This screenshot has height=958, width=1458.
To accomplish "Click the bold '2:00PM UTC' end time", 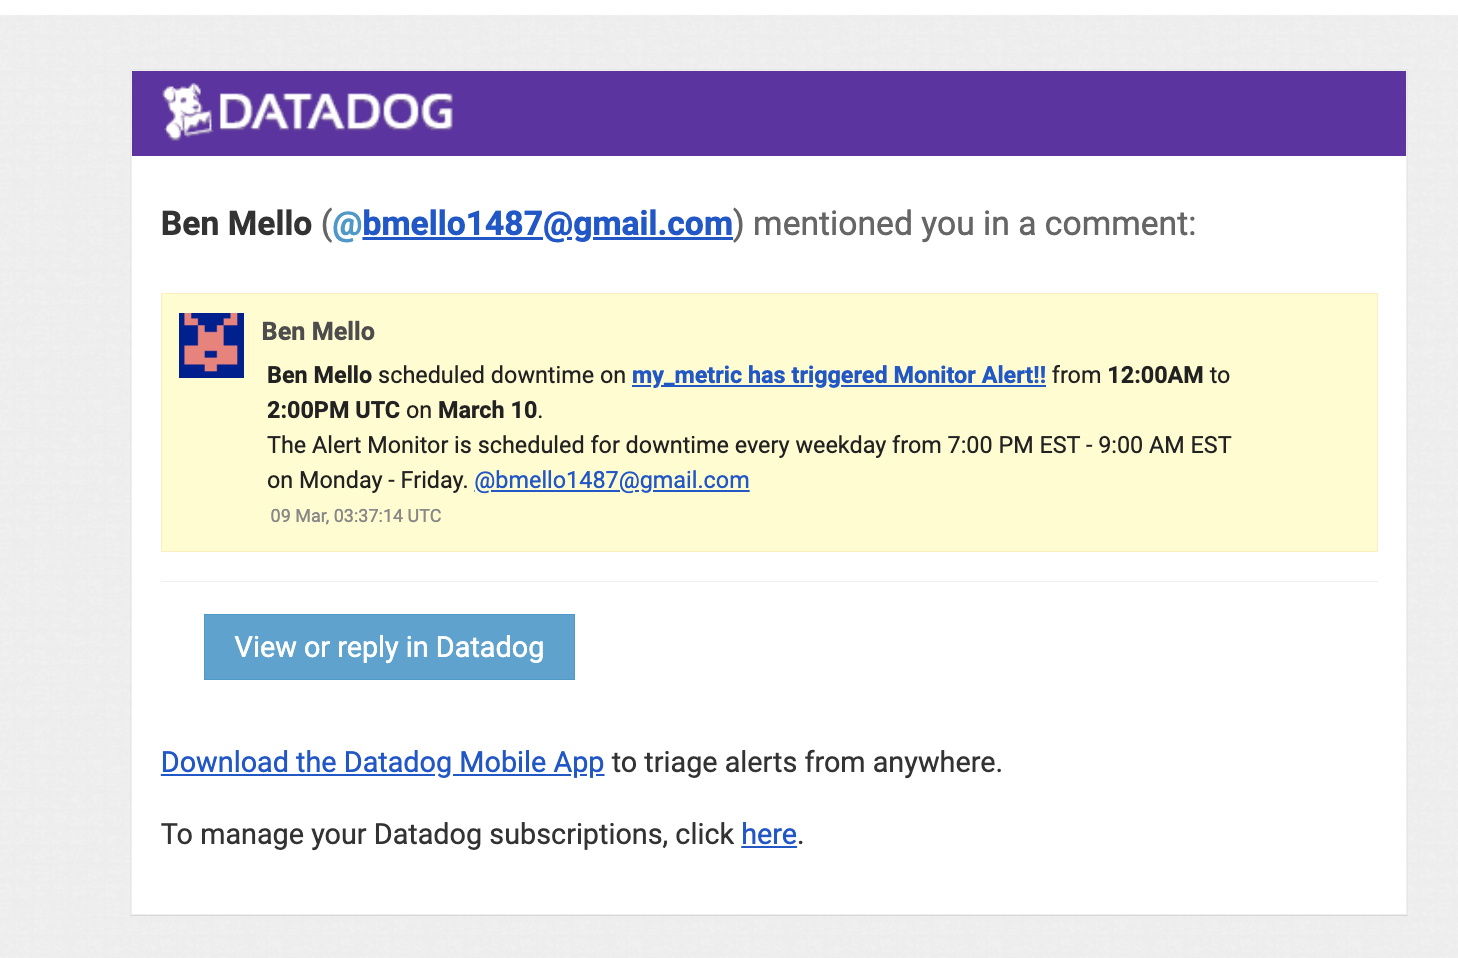I will 333,410.
